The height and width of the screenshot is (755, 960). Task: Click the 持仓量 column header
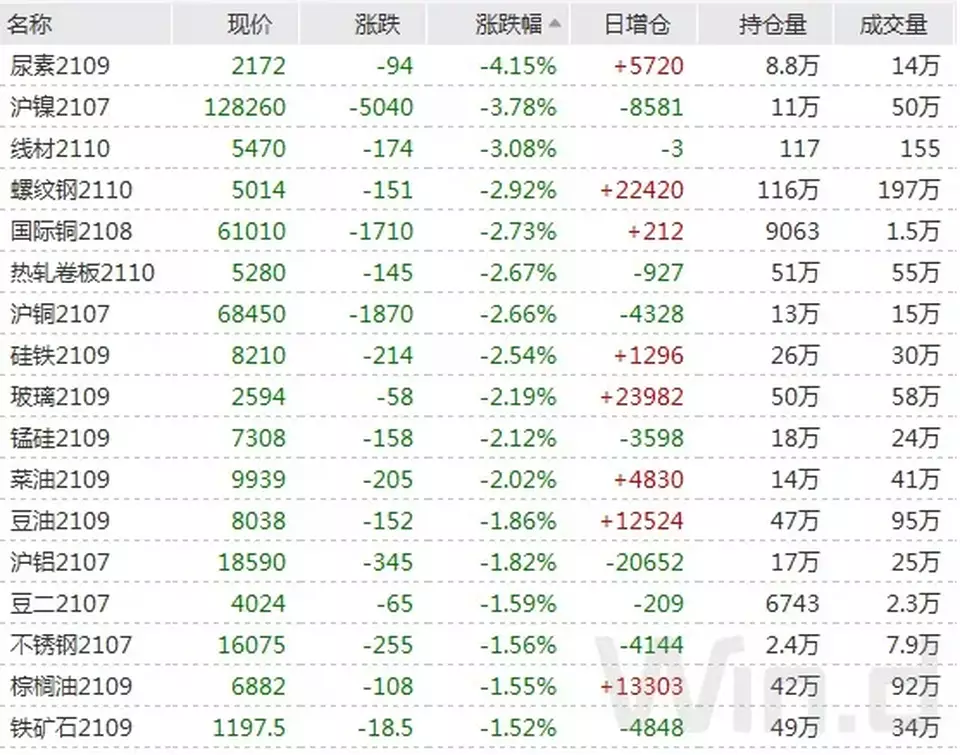pos(773,24)
